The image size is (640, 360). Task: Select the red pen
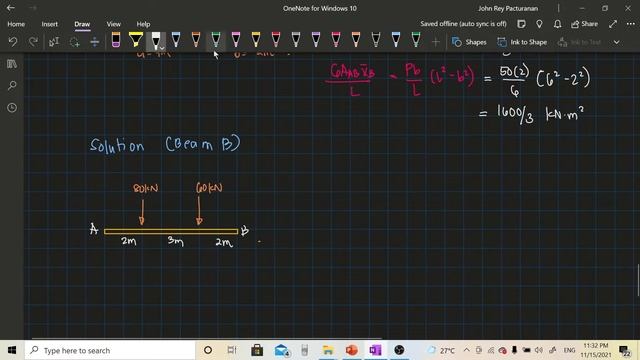click(276, 40)
